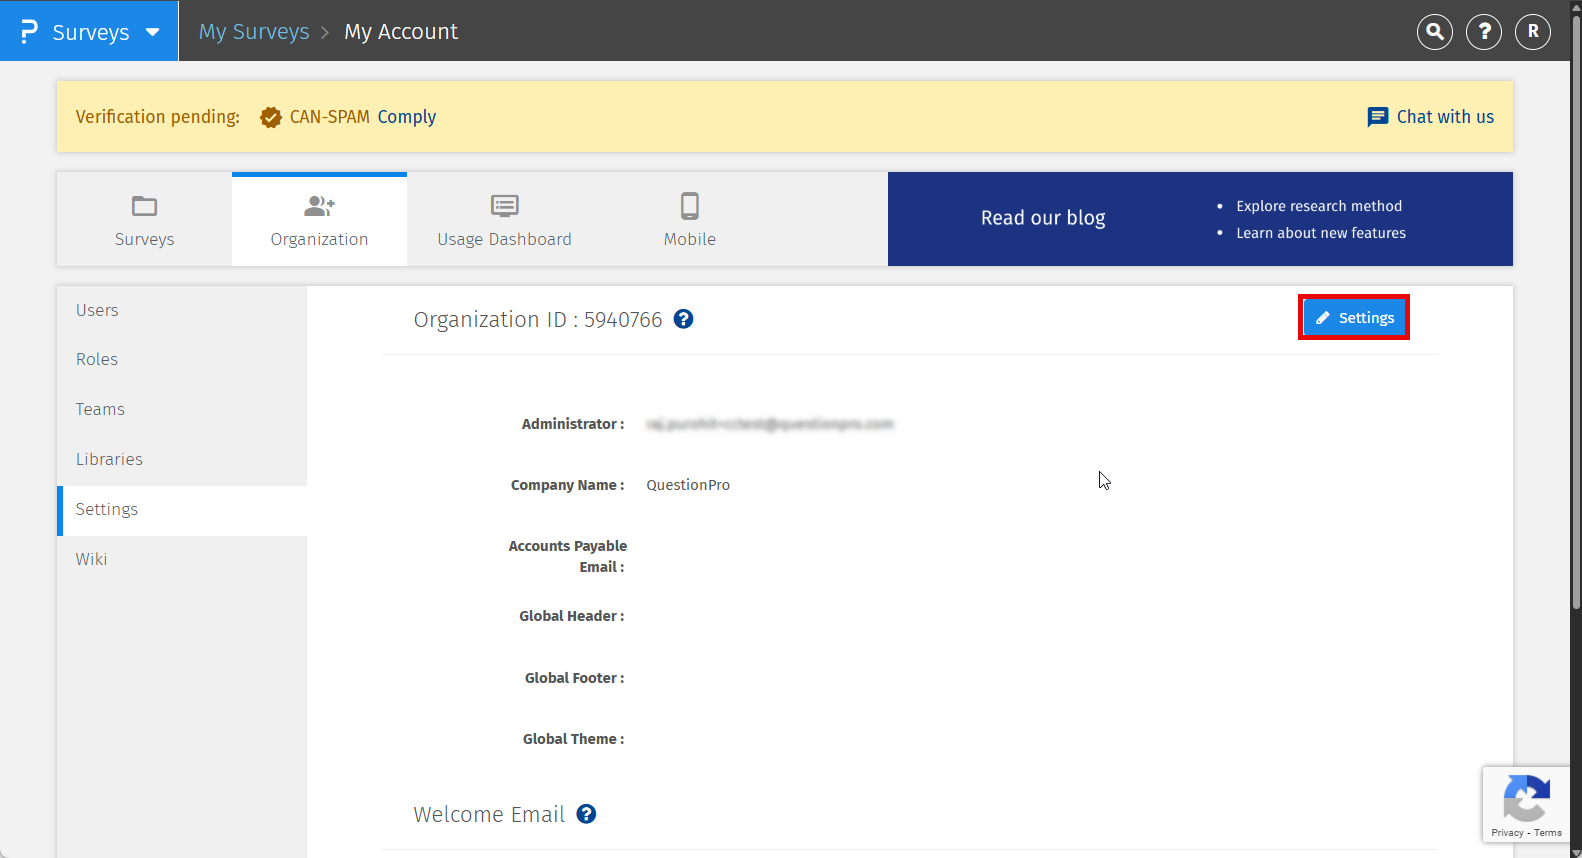Viewport: 1582px width, 858px height.
Task: Click the help icon beside Welcome Email
Action: coord(586,814)
